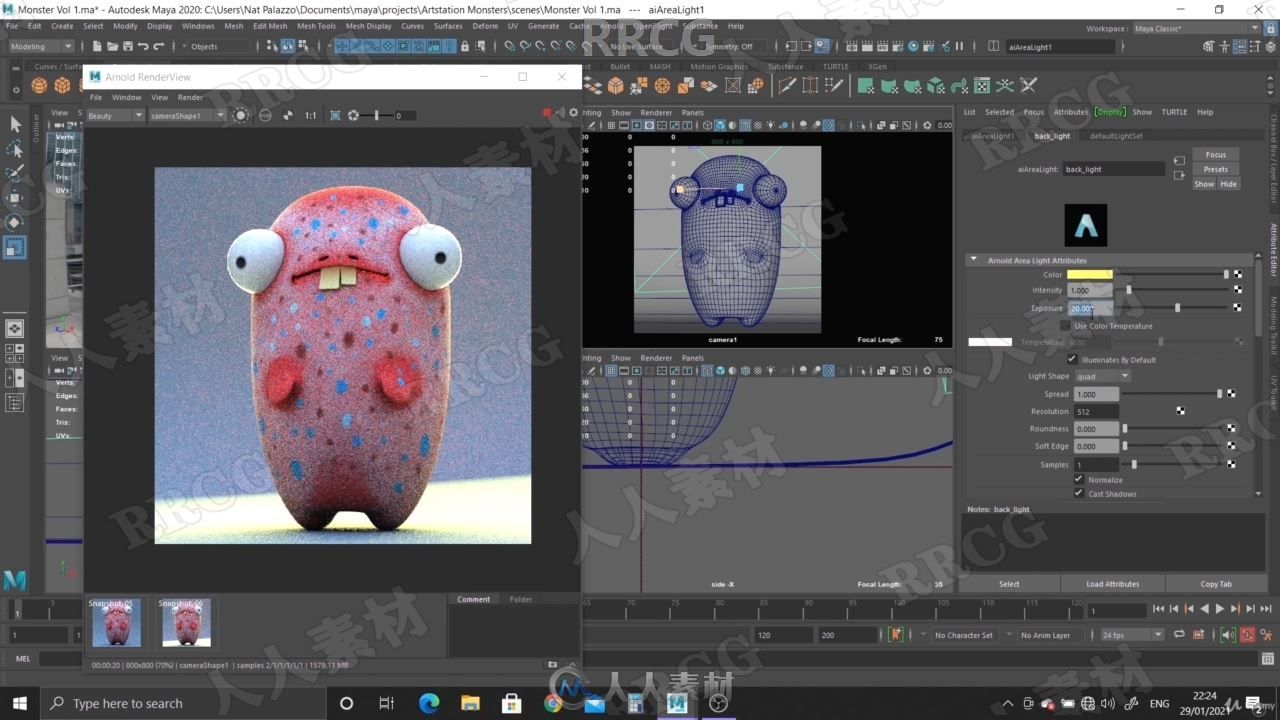Toggle the loop playback icon near fps
Viewport: 1280px width, 720px height.
point(1179,635)
